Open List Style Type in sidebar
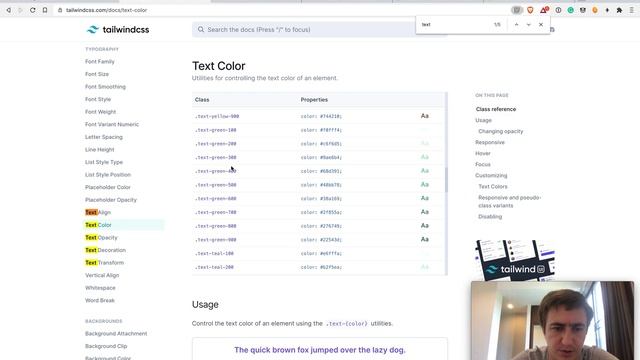The image size is (640, 360). (104, 162)
